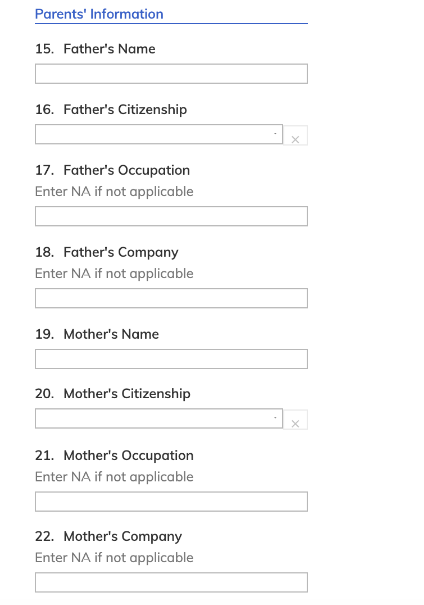
Task: Focus the Mother's Name text box
Action: 171,359
